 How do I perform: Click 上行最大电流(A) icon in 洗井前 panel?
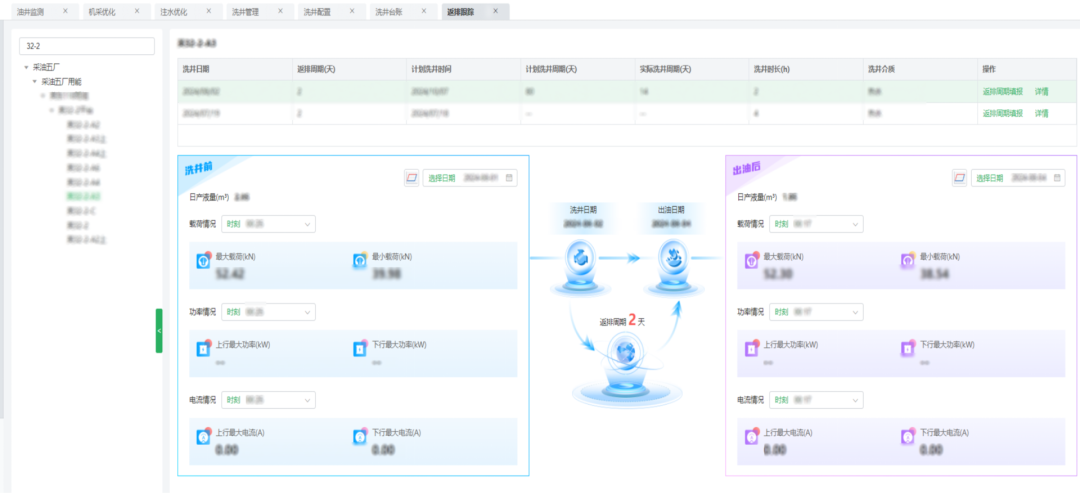tap(203, 436)
